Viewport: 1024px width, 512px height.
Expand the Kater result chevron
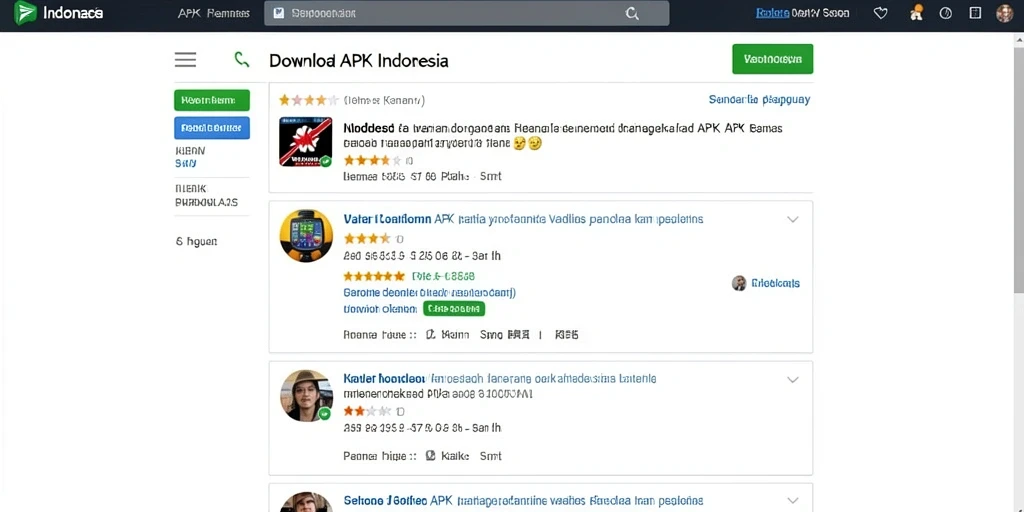point(792,379)
